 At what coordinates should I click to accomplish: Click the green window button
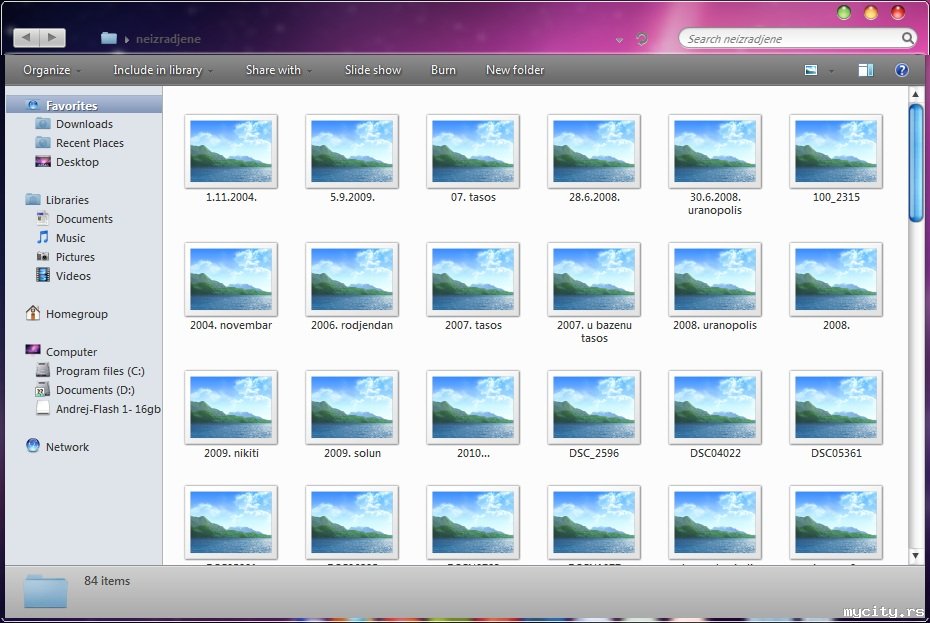pos(843,12)
